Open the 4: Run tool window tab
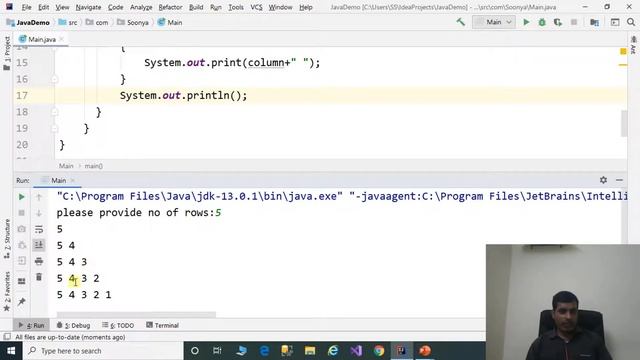640x360 pixels. click(x=32, y=325)
